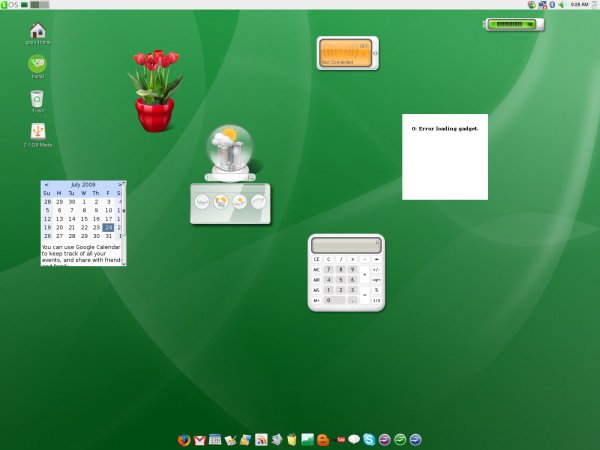
Task: Select the first forecast day in weather gadget
Action: 202,202
